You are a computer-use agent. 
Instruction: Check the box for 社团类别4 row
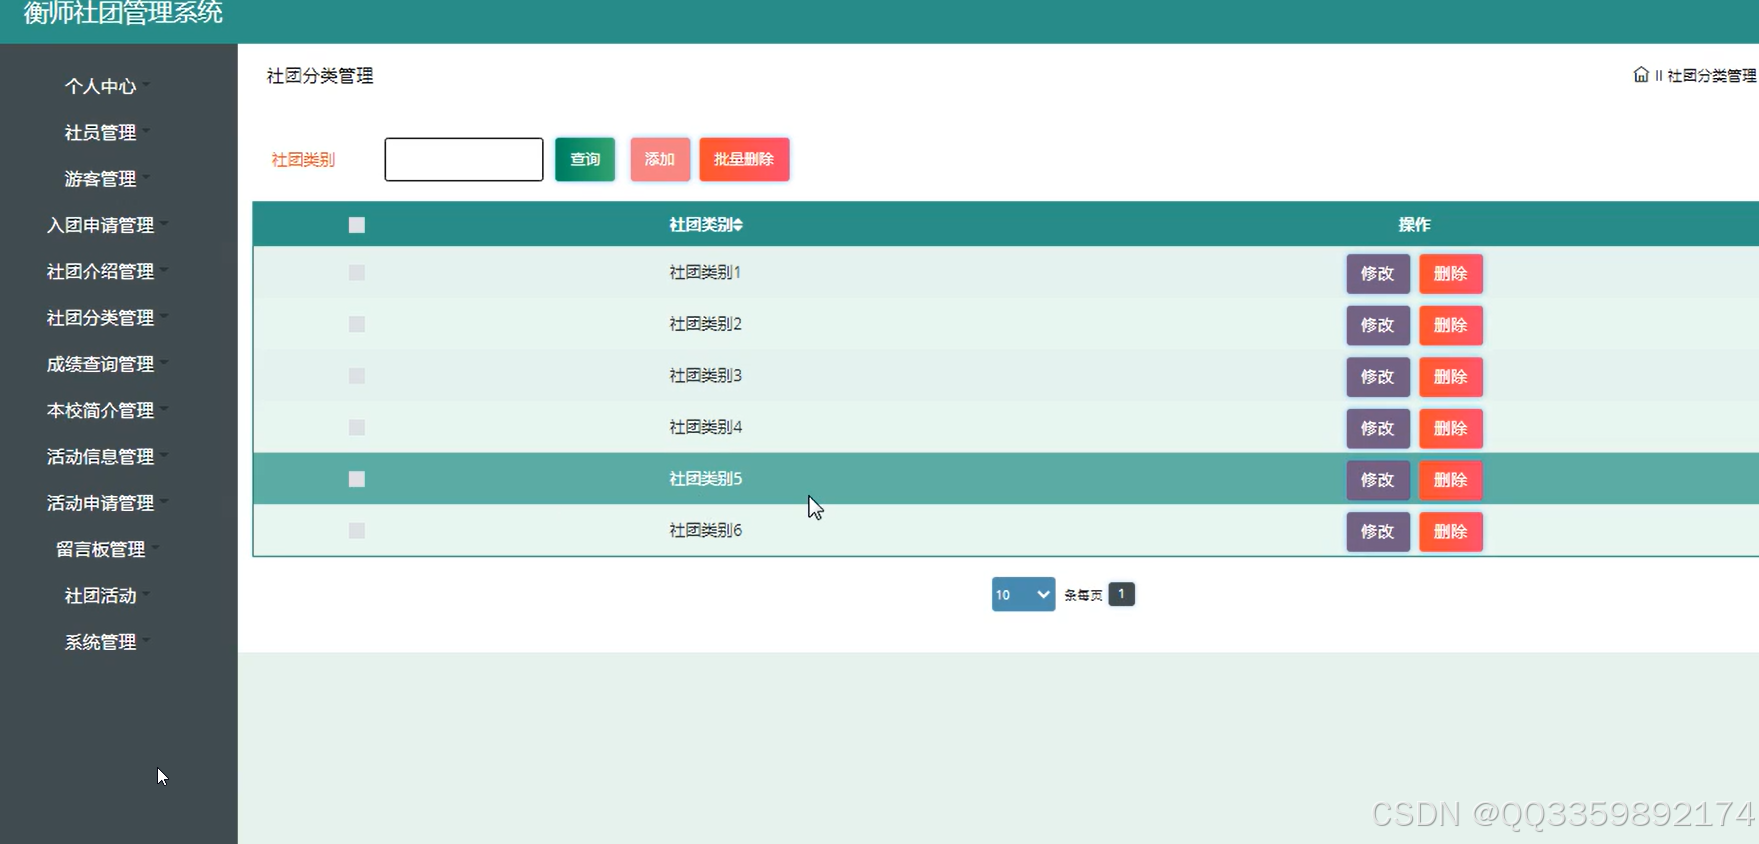[357, 427]
